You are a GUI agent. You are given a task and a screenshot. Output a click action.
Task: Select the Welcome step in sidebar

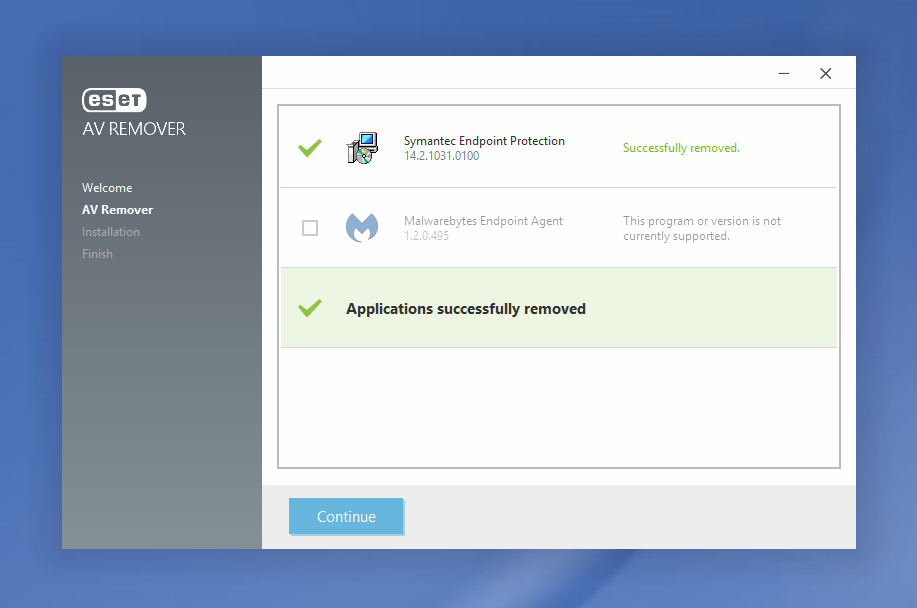107,188
